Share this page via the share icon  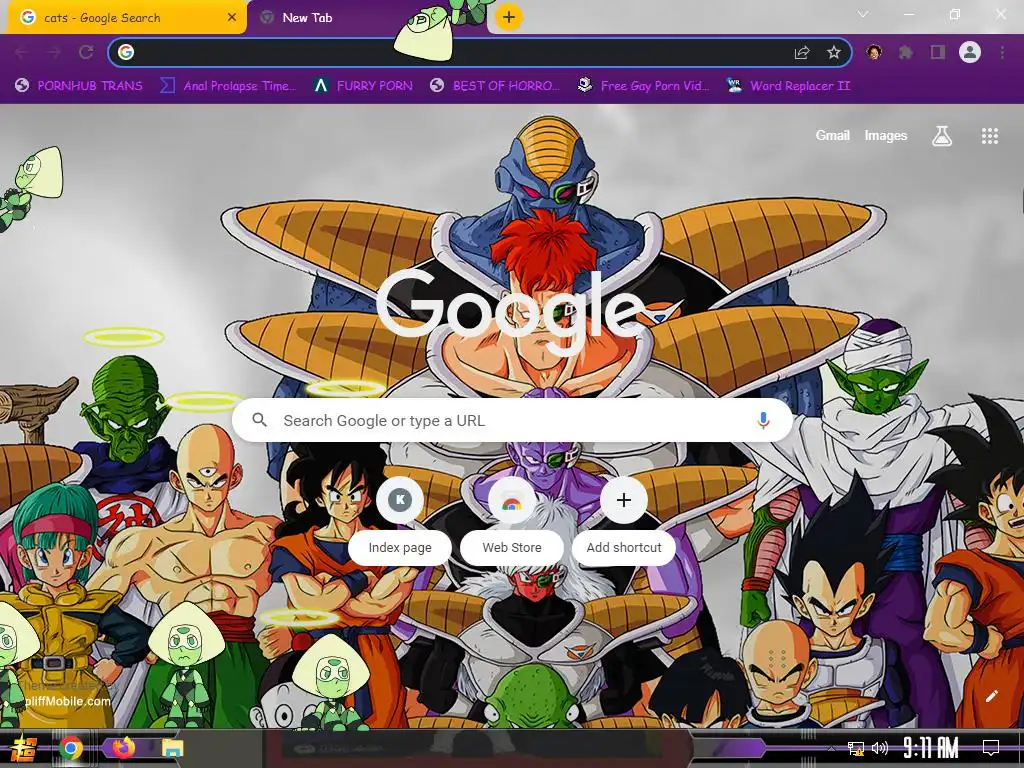pyautogui.click(x=802, y=52)
